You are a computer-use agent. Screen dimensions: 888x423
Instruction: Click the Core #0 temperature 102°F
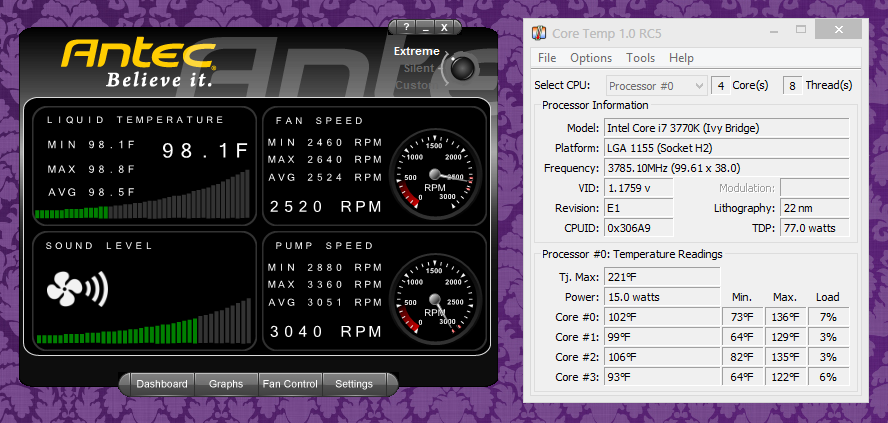[662, 317]
